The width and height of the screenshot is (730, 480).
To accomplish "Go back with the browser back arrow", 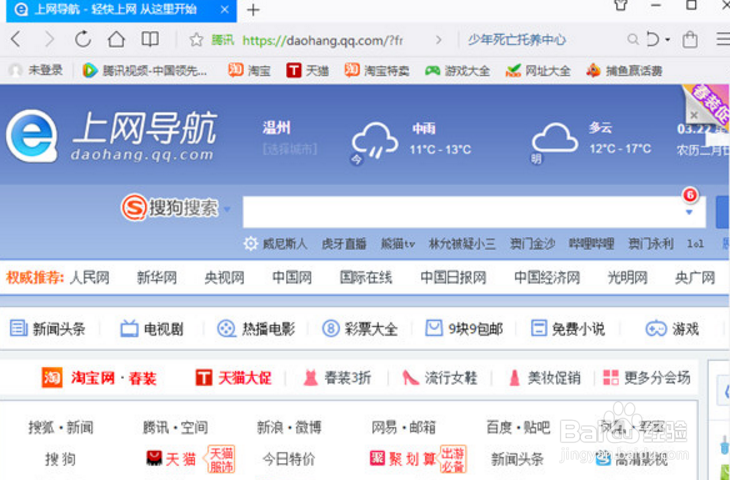I will (15, 39).
